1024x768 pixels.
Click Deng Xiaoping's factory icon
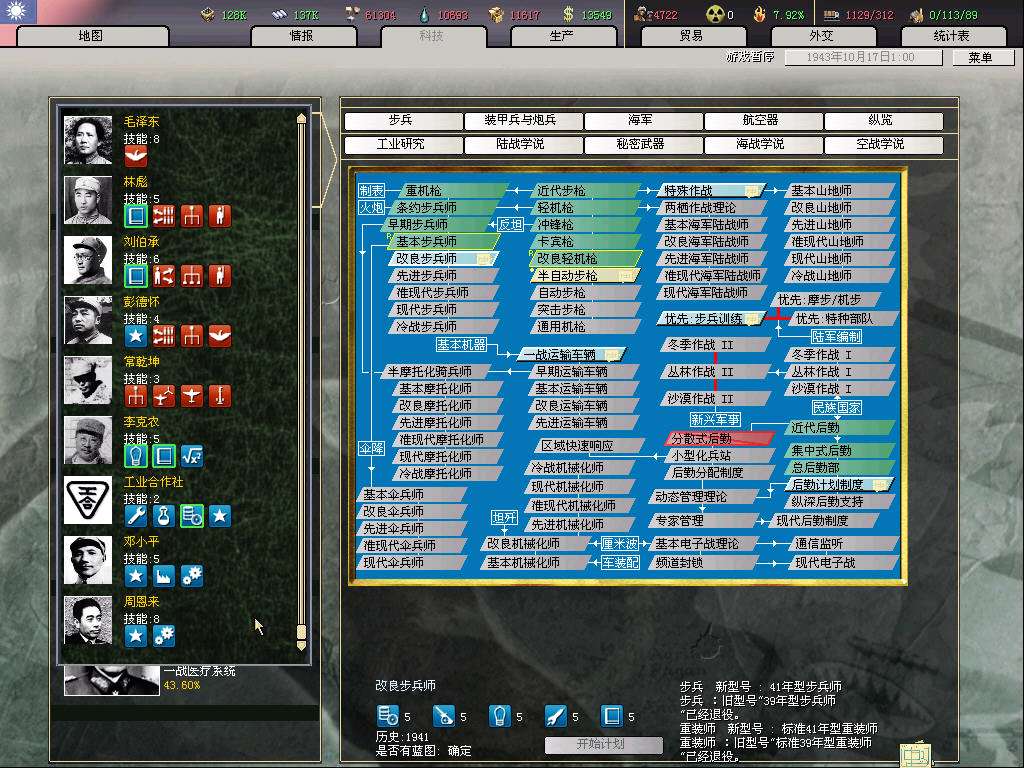[164, 576]
